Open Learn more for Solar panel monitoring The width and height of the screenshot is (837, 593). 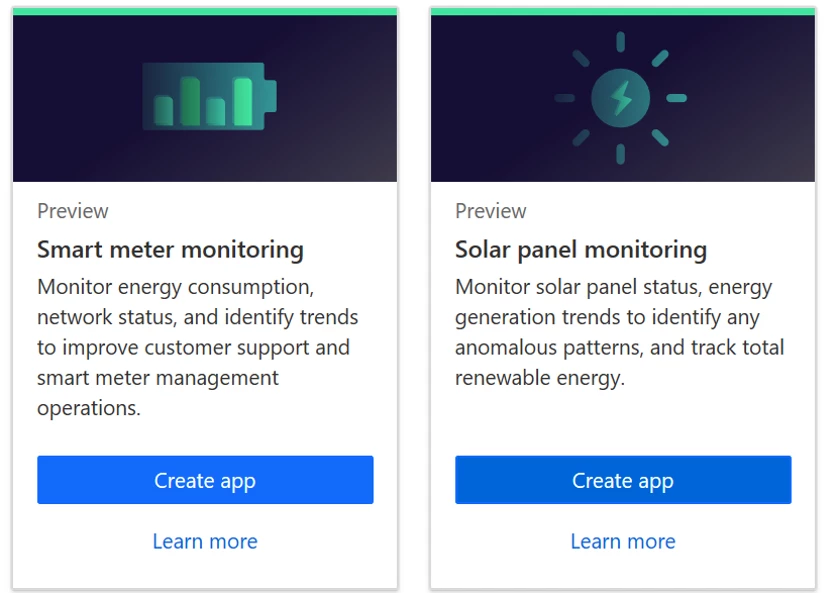623,541
